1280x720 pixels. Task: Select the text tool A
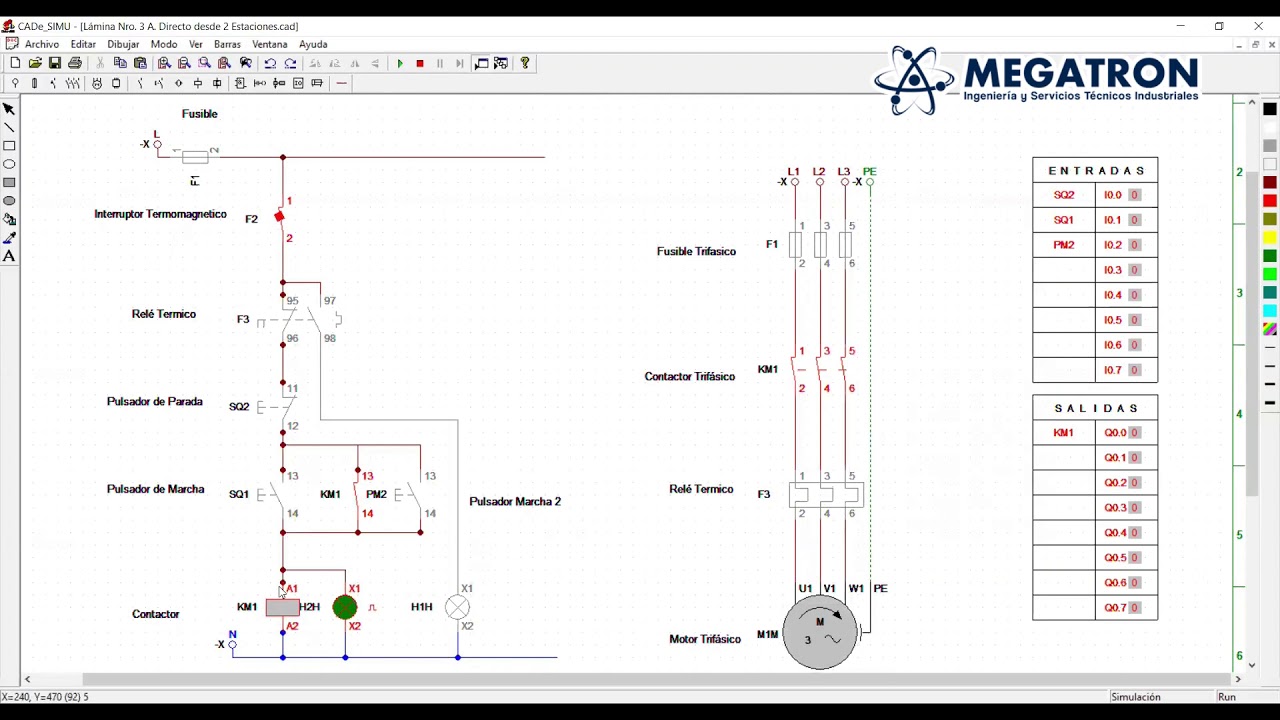9,256
